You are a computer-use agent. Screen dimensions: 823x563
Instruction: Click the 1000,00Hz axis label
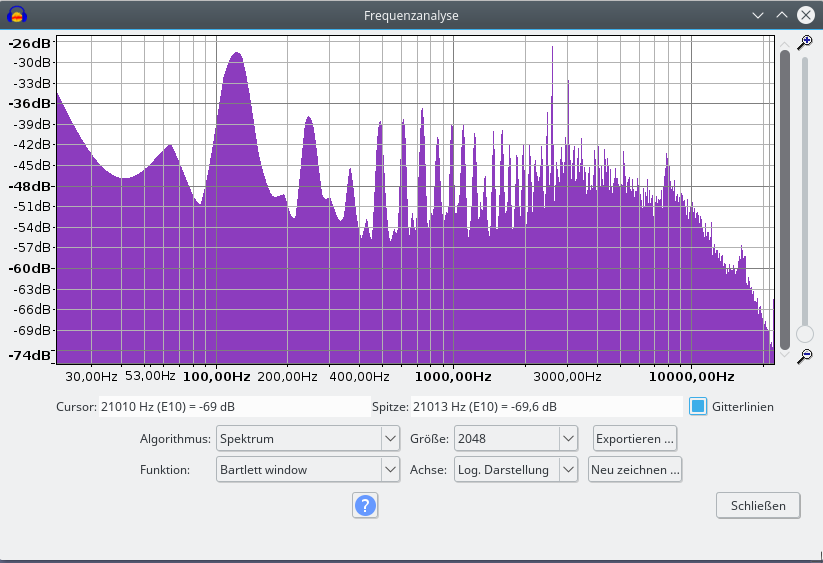[453, 377]
